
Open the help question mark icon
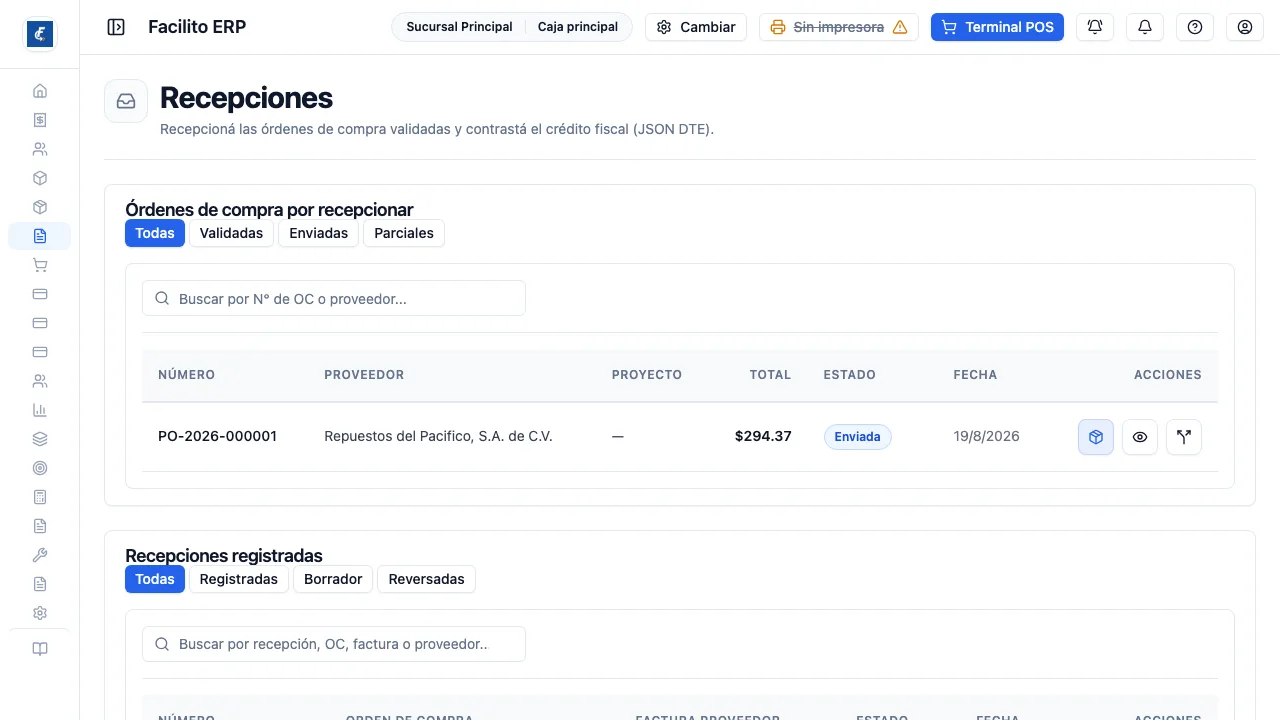click(x=1195, y=27)
